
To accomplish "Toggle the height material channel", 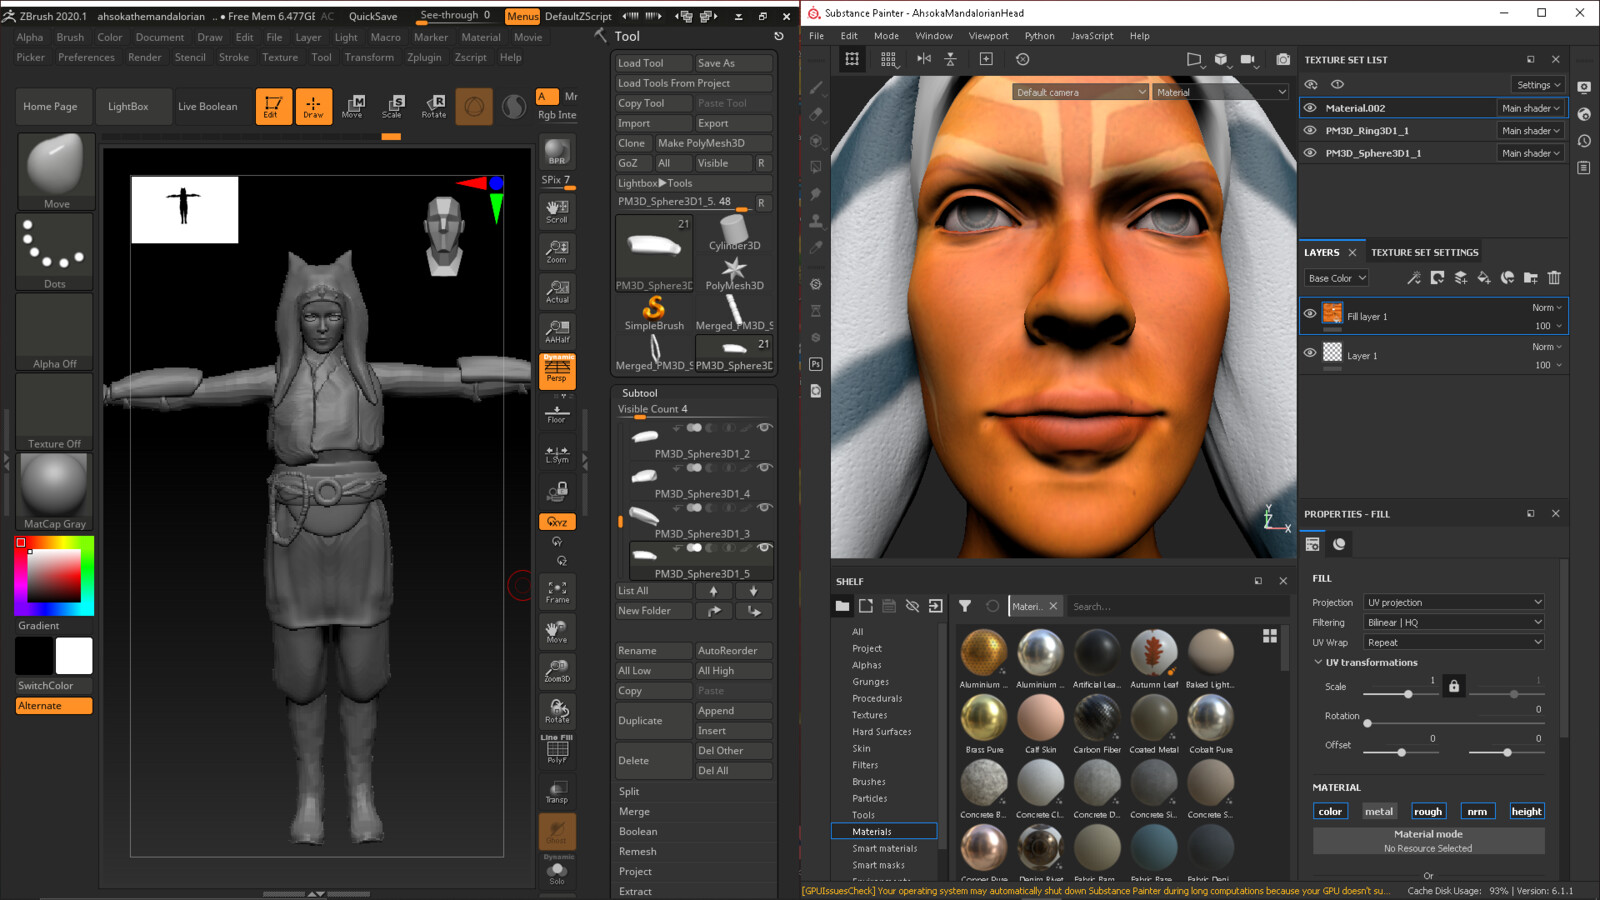I will [x=1526, y=811].
